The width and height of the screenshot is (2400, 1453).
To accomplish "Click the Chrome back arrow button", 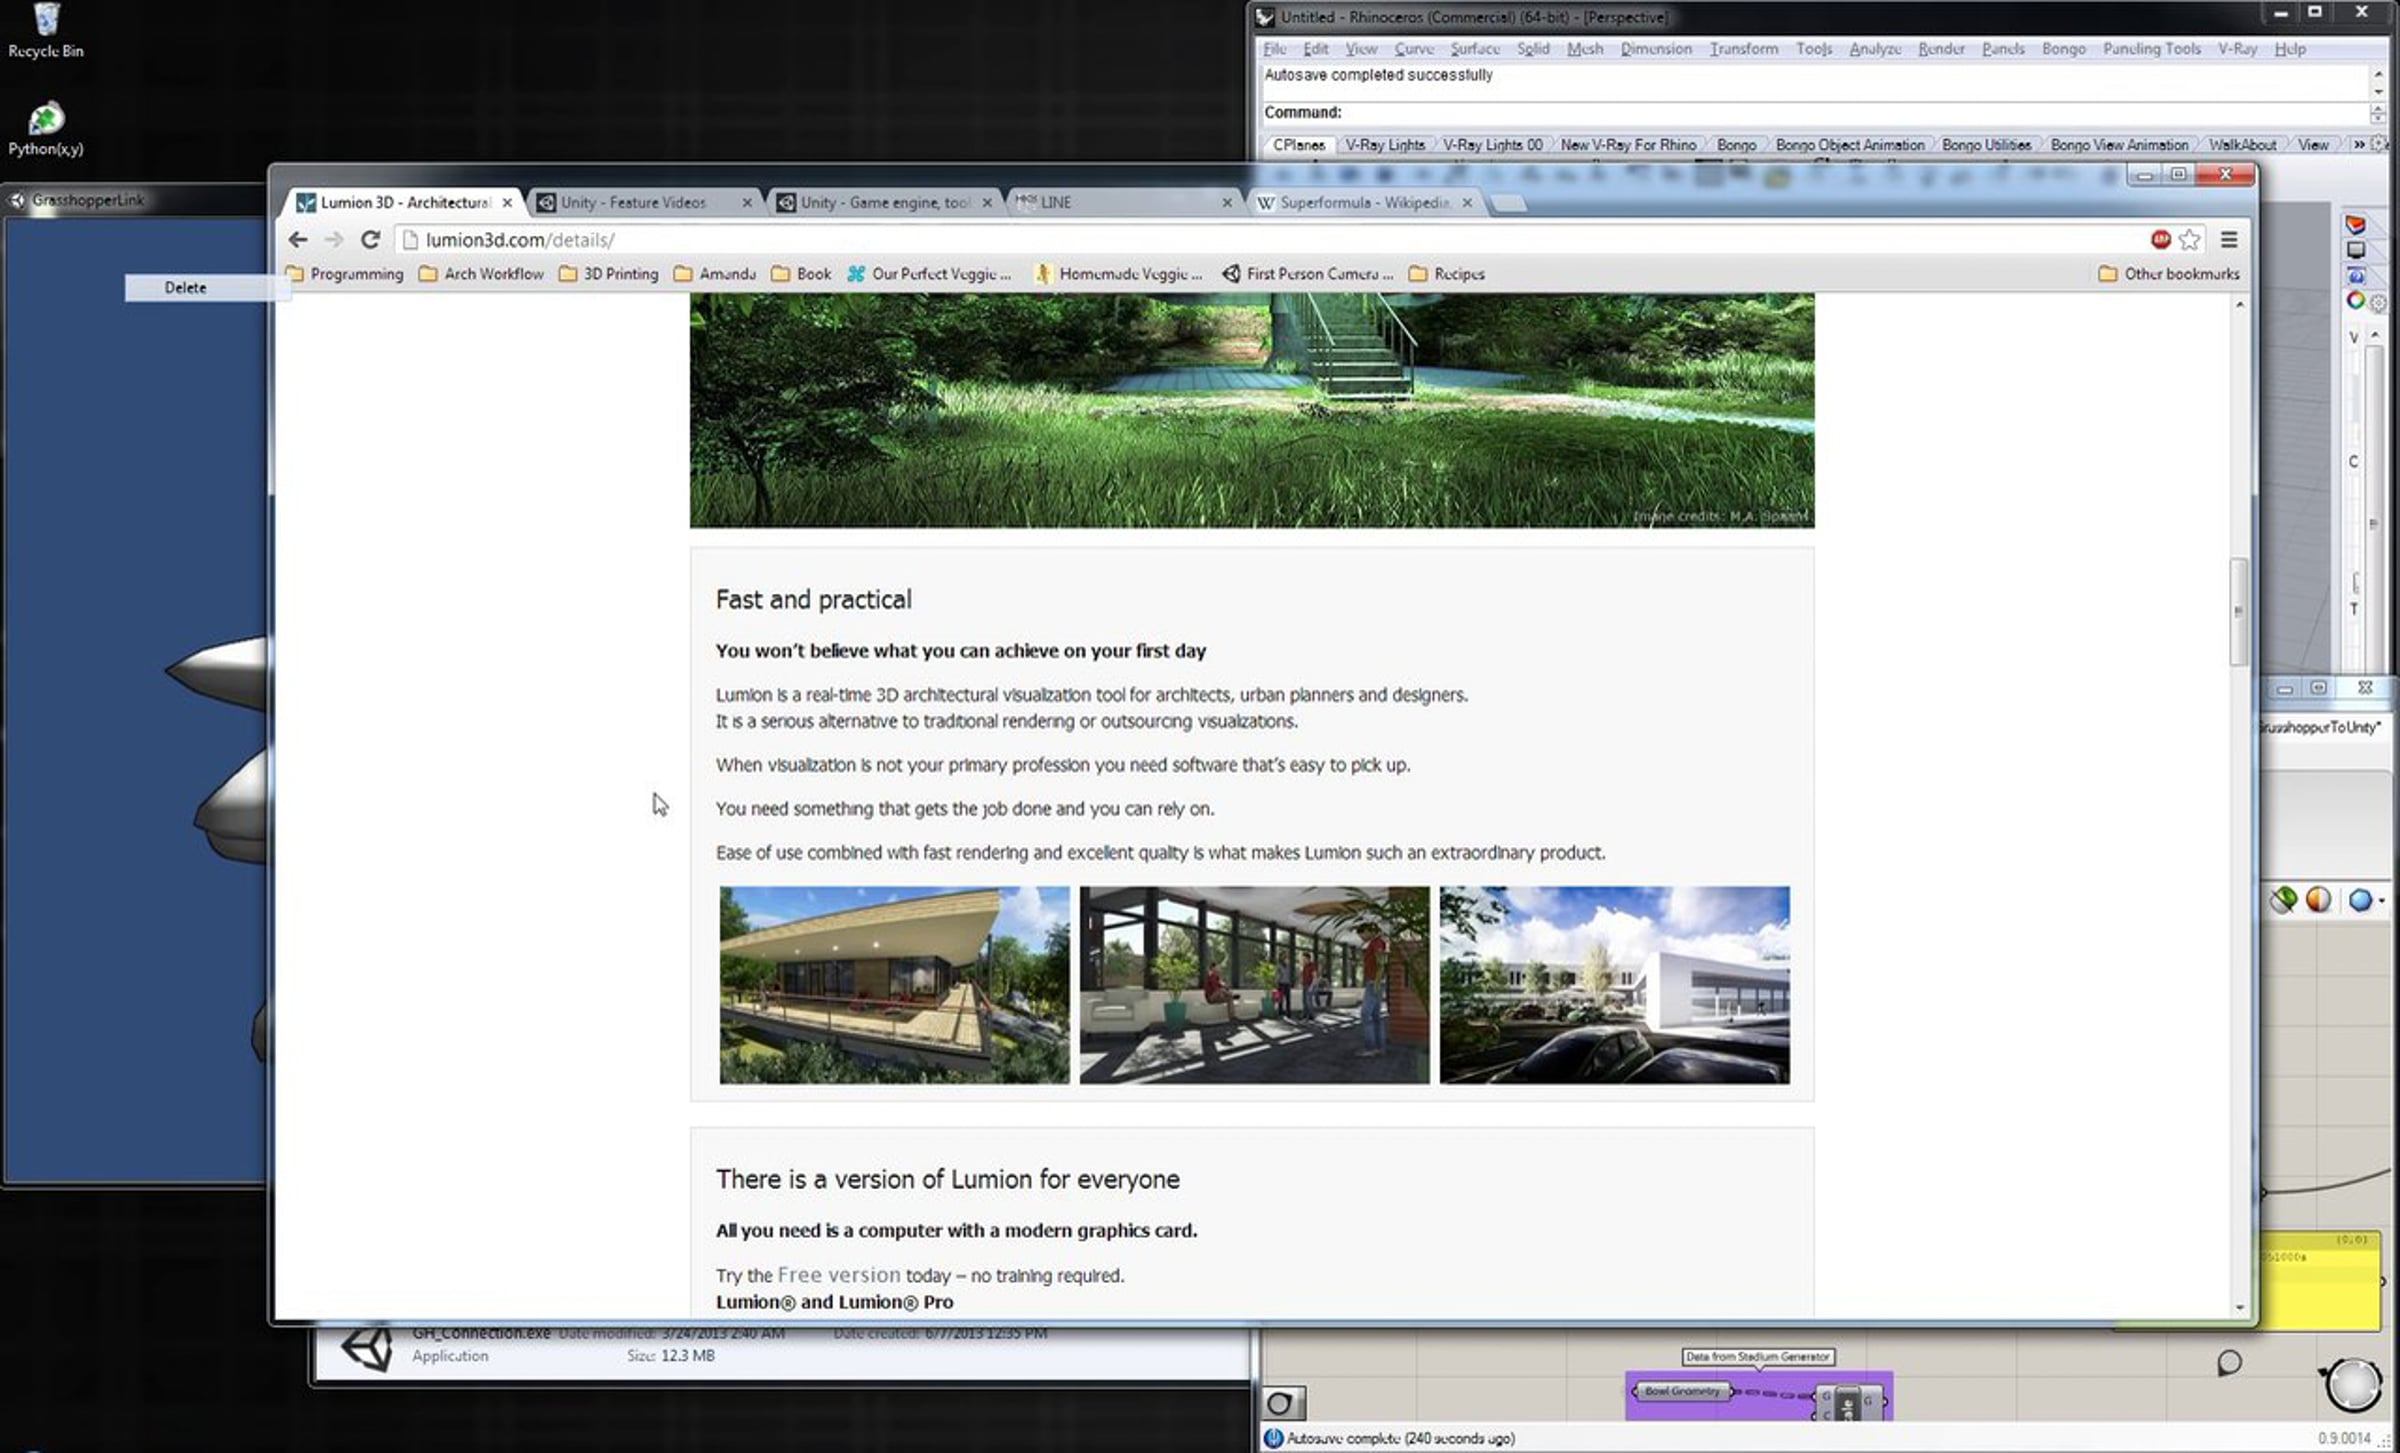I will (298, 240).
